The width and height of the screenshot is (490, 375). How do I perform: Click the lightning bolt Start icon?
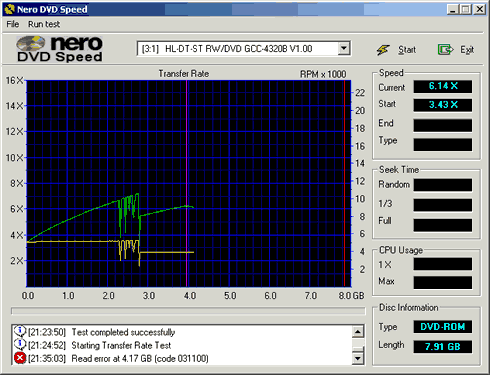[383, 50]
